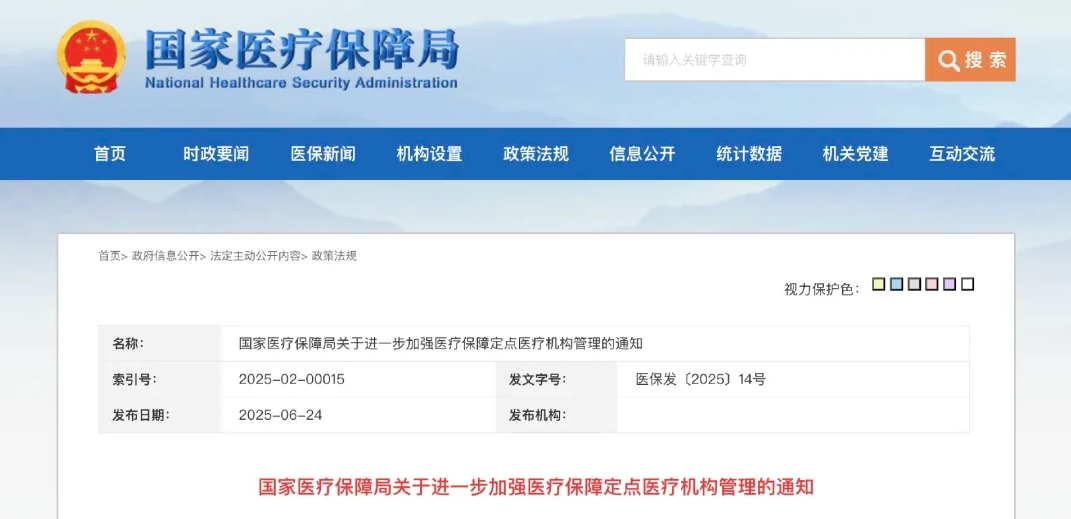Select the yellow eye-protection color swatch
This screenshot has height=519, width=1071.
878,285
